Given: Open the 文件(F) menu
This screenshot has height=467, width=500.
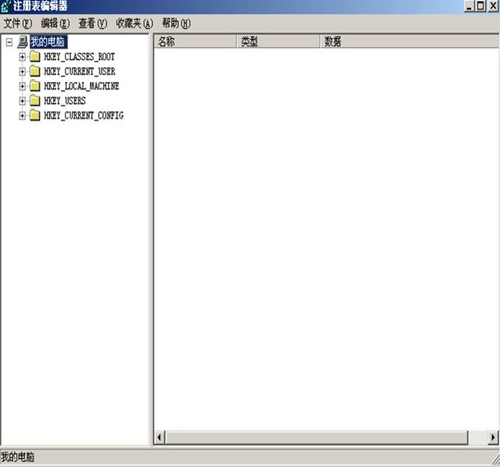Looking at the screenshot, I should [x=18, y=23].
